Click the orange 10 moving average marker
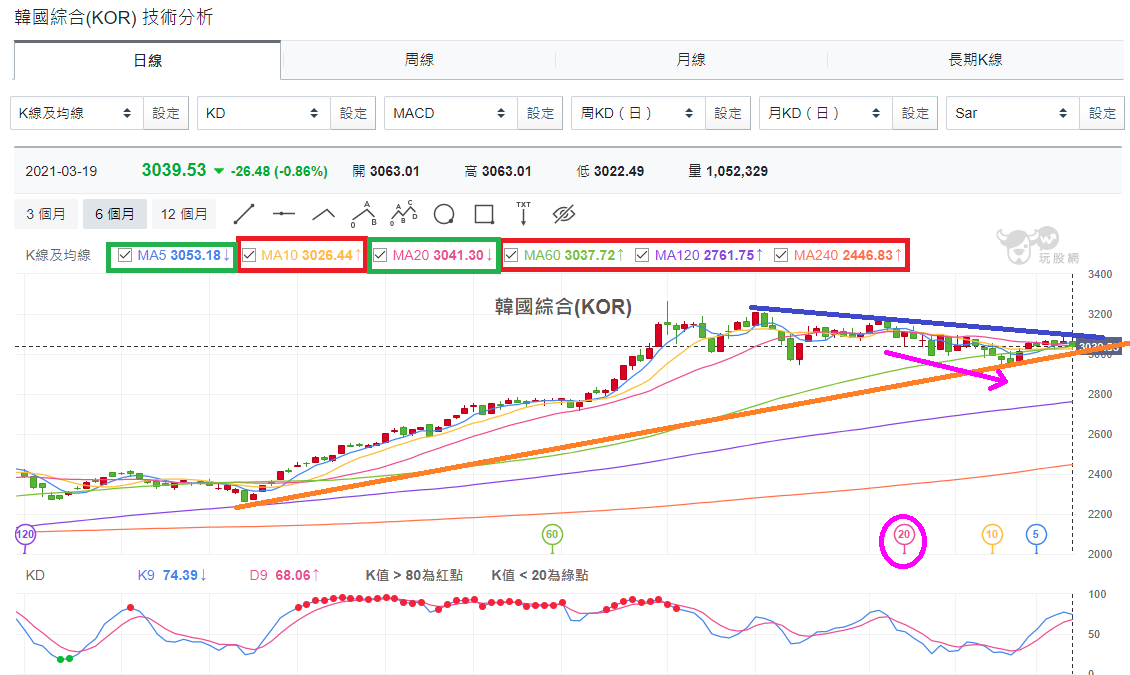Viewport: 1130px width, 675px height. pos(992,535)
